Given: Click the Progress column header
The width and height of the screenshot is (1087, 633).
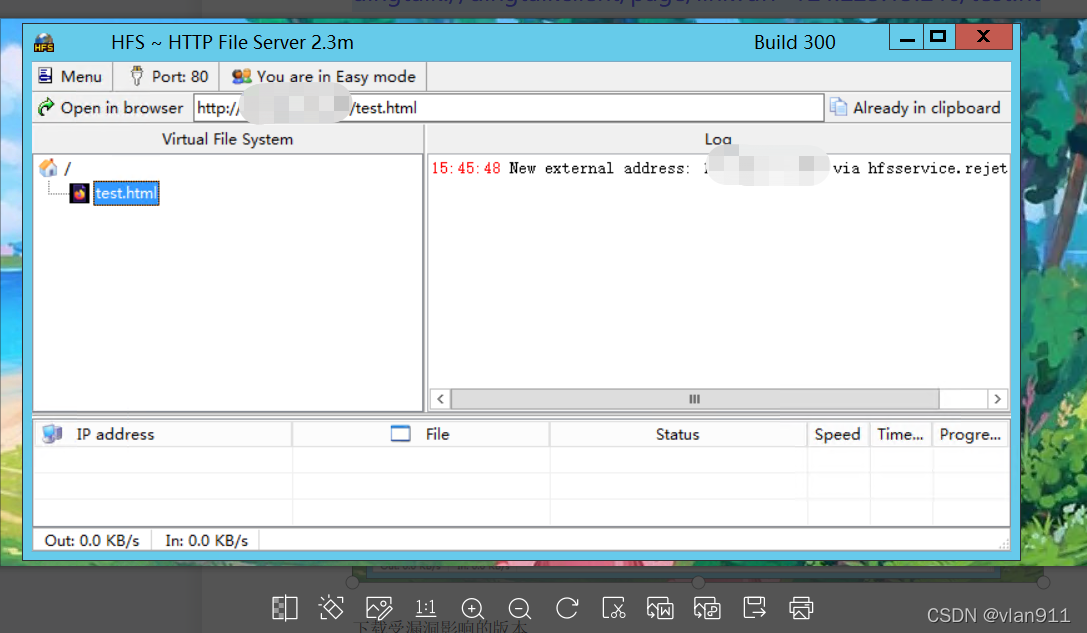Looking at the screenshot, I should (x=971, y=434).
